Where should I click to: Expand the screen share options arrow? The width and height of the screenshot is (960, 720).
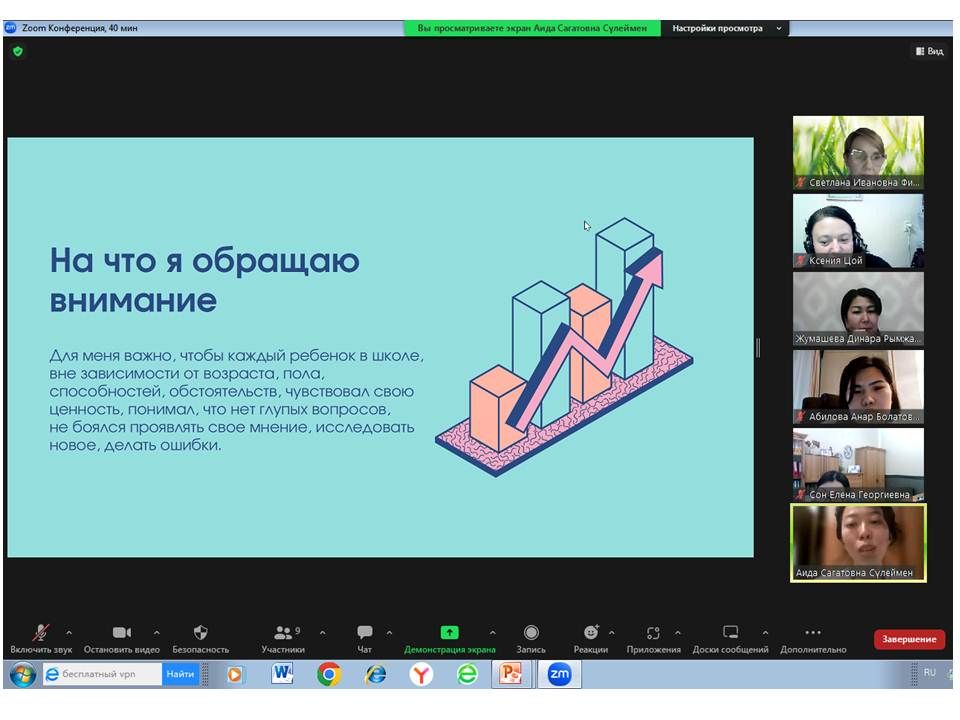(x=492, y=632)
